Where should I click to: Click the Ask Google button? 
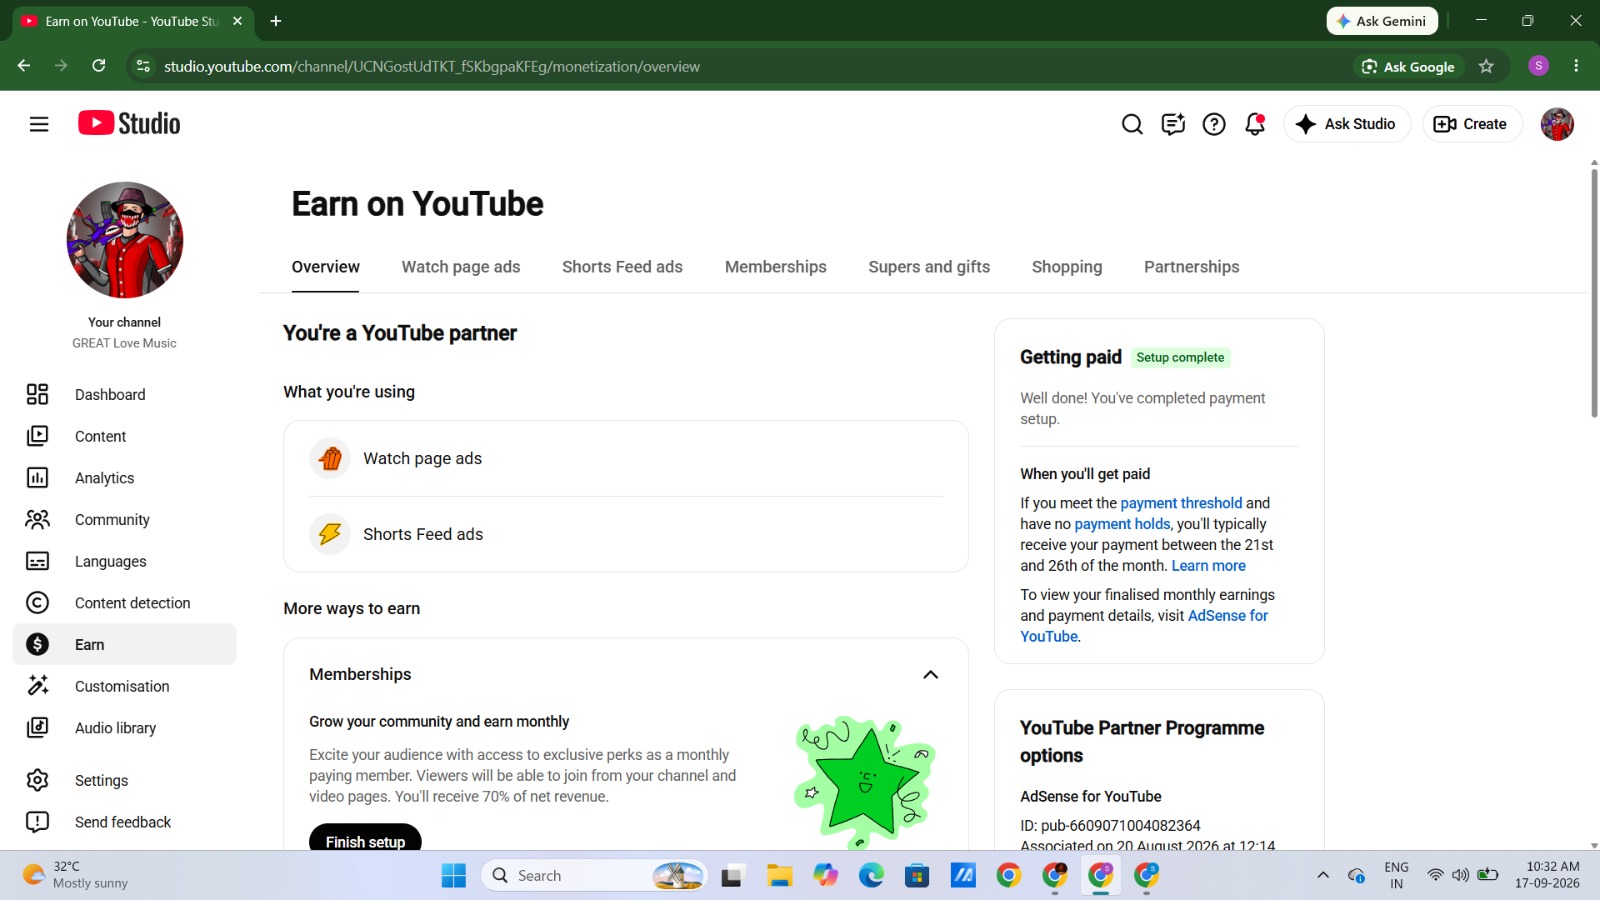click(1408, 66)
